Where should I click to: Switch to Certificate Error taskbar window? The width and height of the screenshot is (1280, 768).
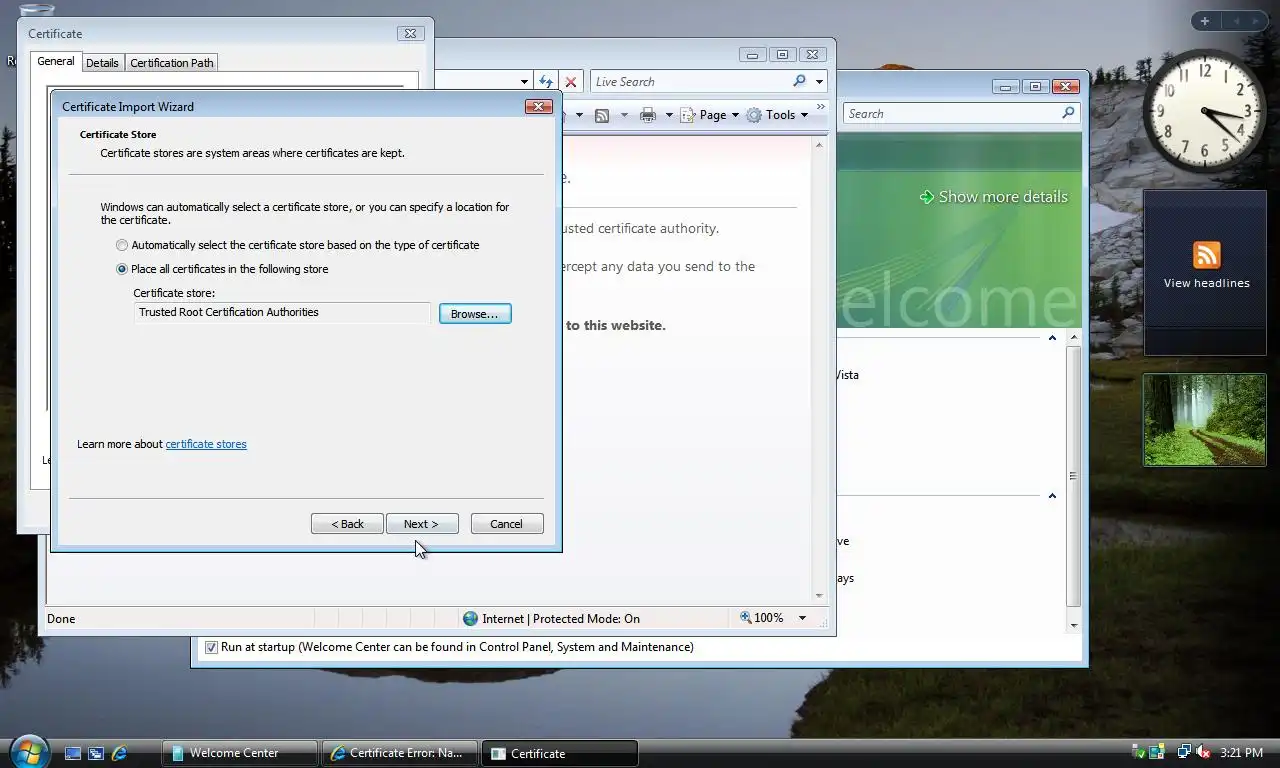click(x=400, y=753)
